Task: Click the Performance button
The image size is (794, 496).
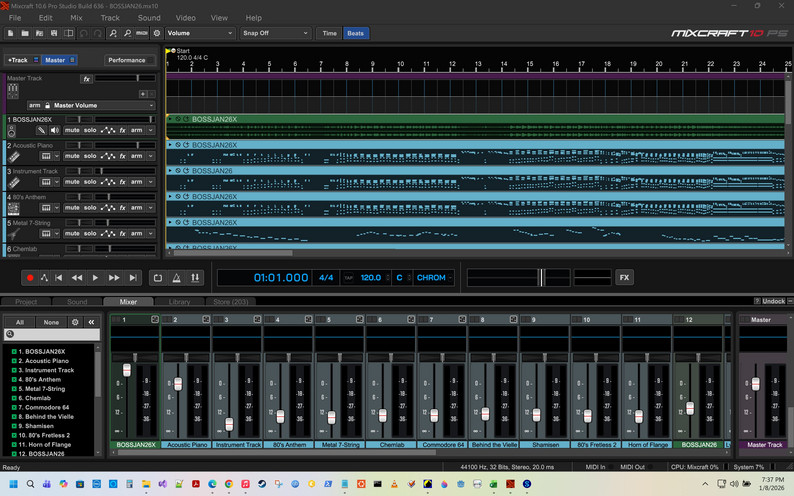Action: (x=127, y=60)
